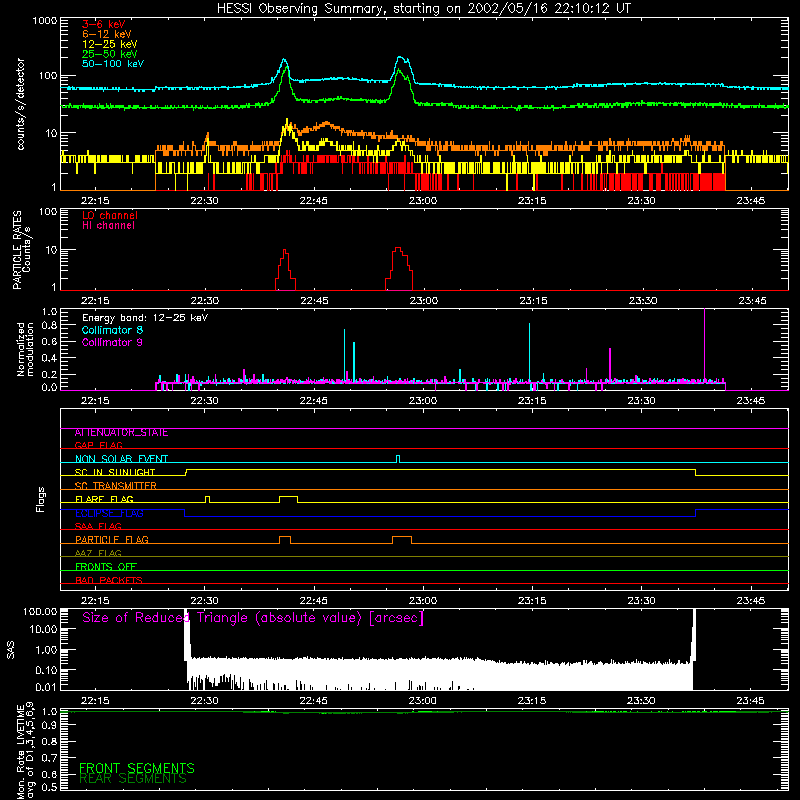Screen dimensions: 800x800
Task: Click the 'REAR SEGMENTS' livetime legend
Action: click(x=133, y=779)
